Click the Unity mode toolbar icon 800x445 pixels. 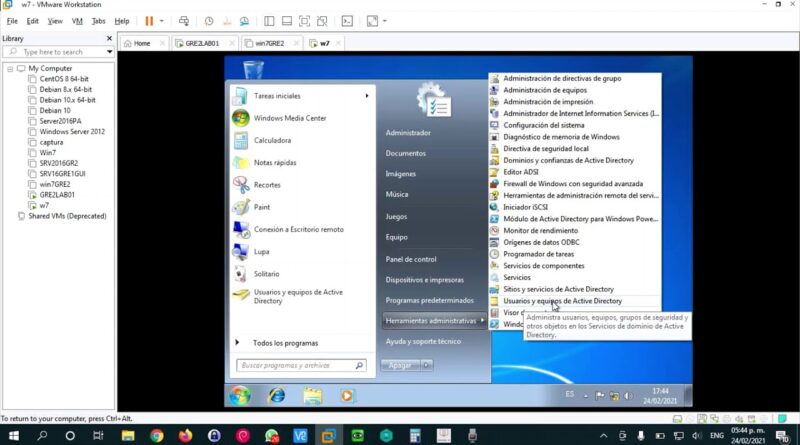[322, 21]
